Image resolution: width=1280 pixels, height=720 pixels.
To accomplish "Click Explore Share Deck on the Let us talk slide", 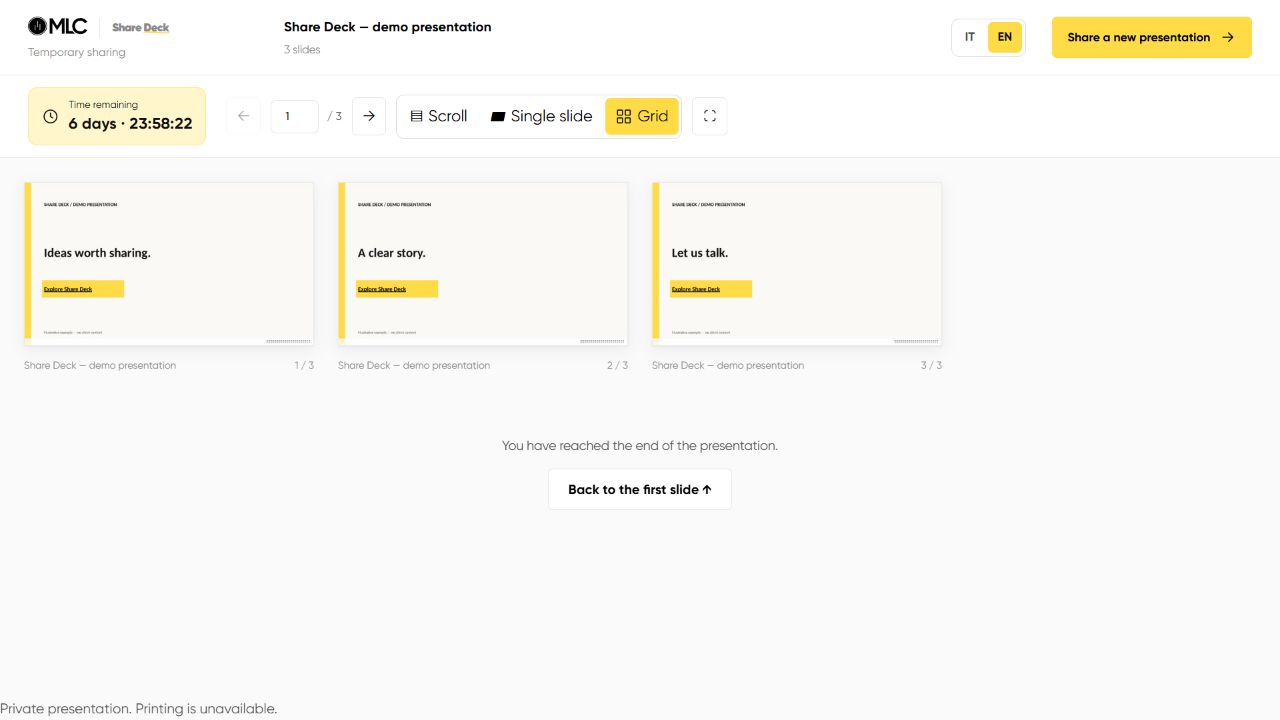I will pos(711,289).
